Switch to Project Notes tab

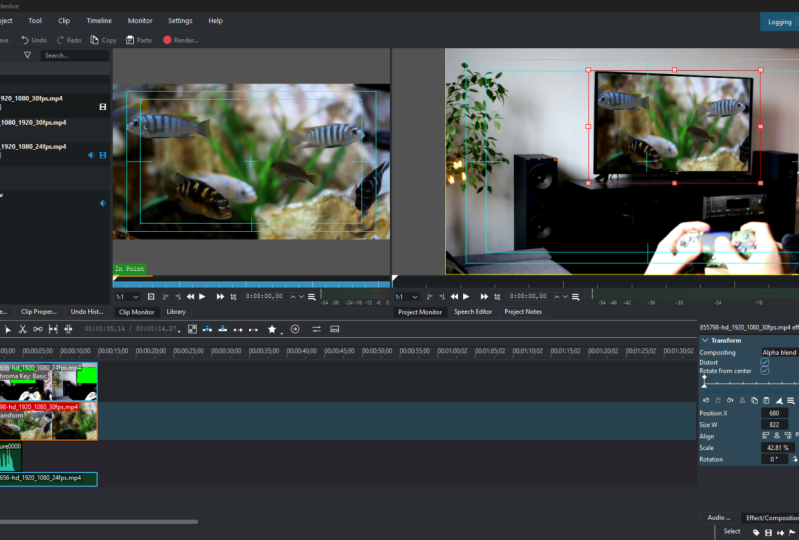(523, 312)
